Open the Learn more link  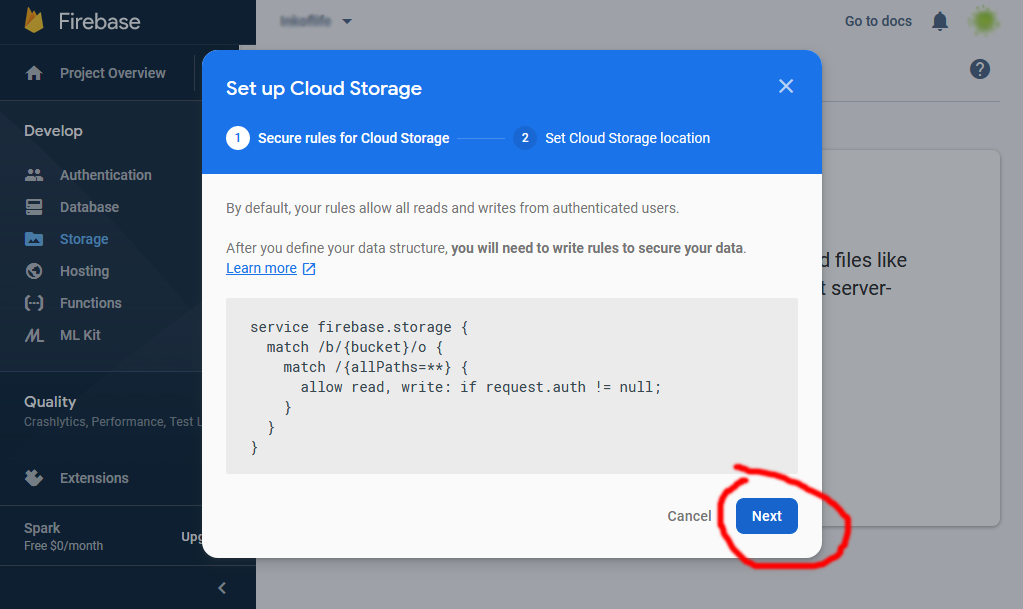262,268
